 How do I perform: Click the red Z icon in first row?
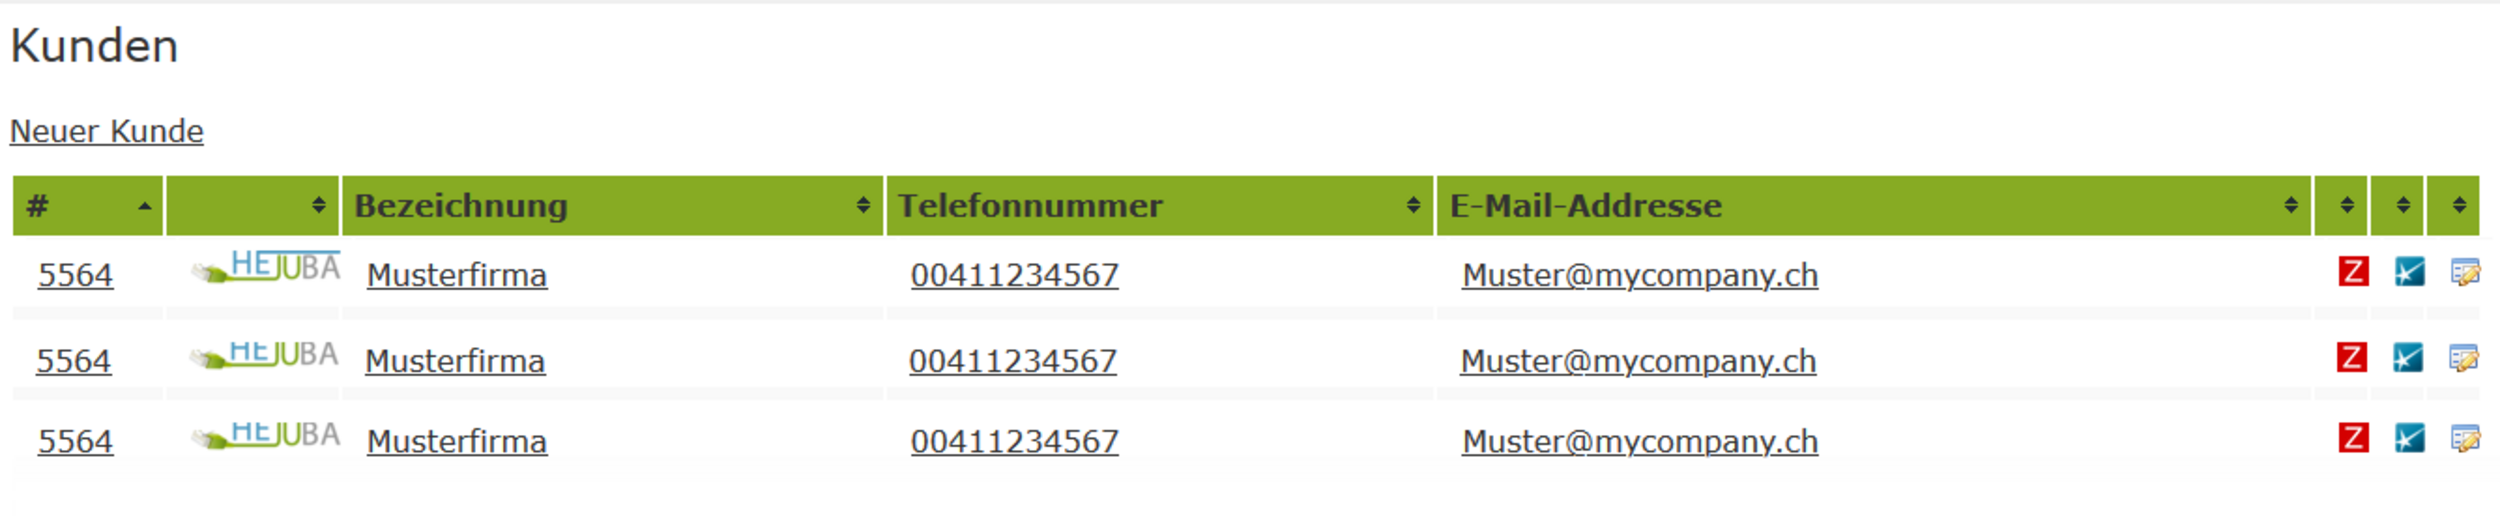pyautogui.click(x=2353, y=271)
